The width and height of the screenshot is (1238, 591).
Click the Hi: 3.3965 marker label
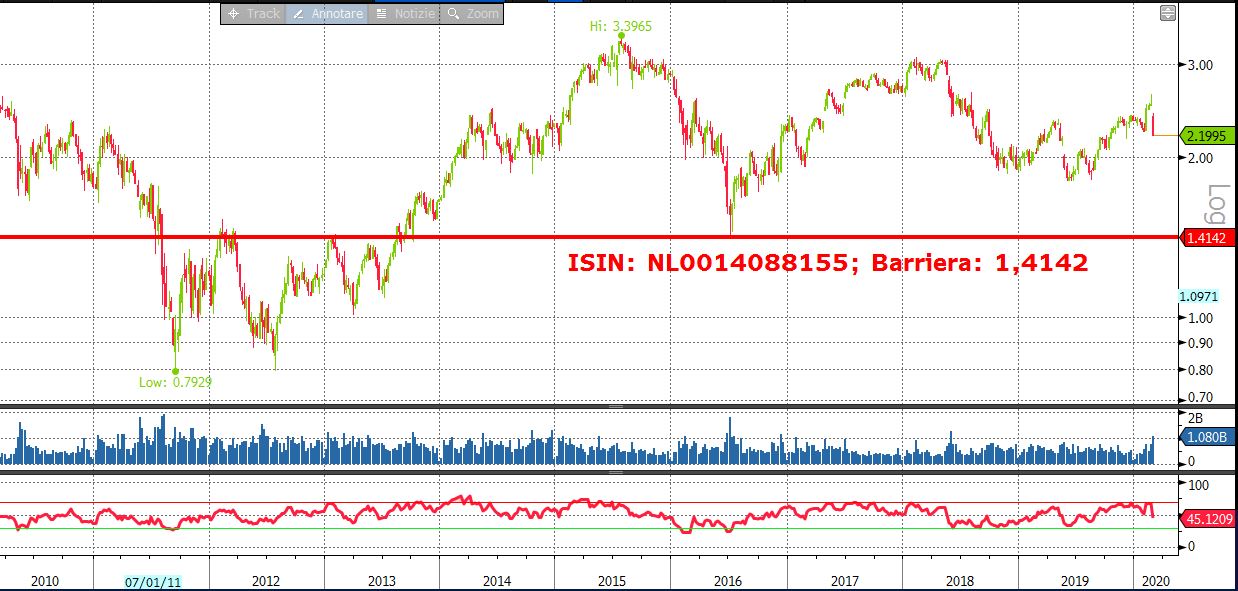pos(621,26)
